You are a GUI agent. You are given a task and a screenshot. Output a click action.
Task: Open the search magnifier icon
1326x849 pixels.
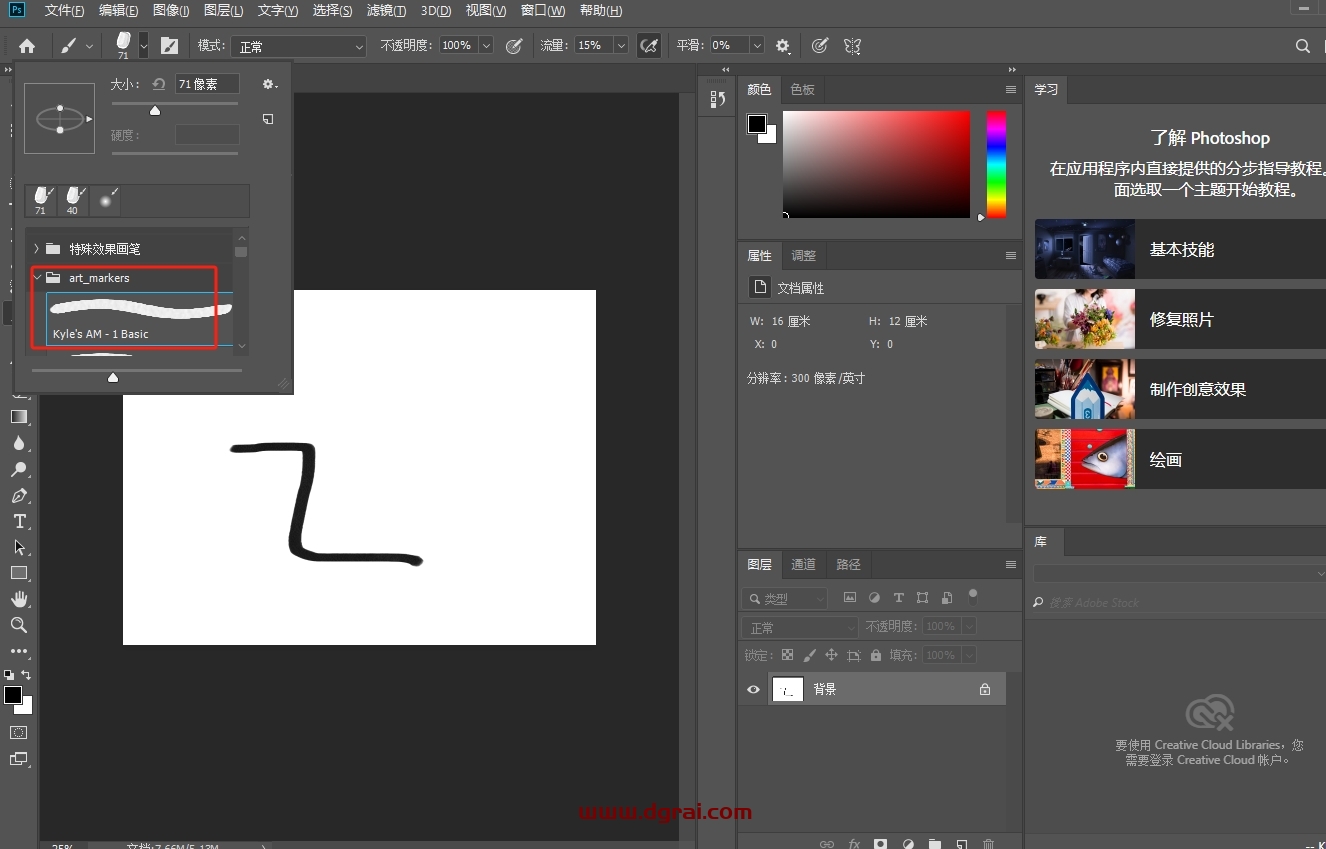click(x=1302, y=46)
